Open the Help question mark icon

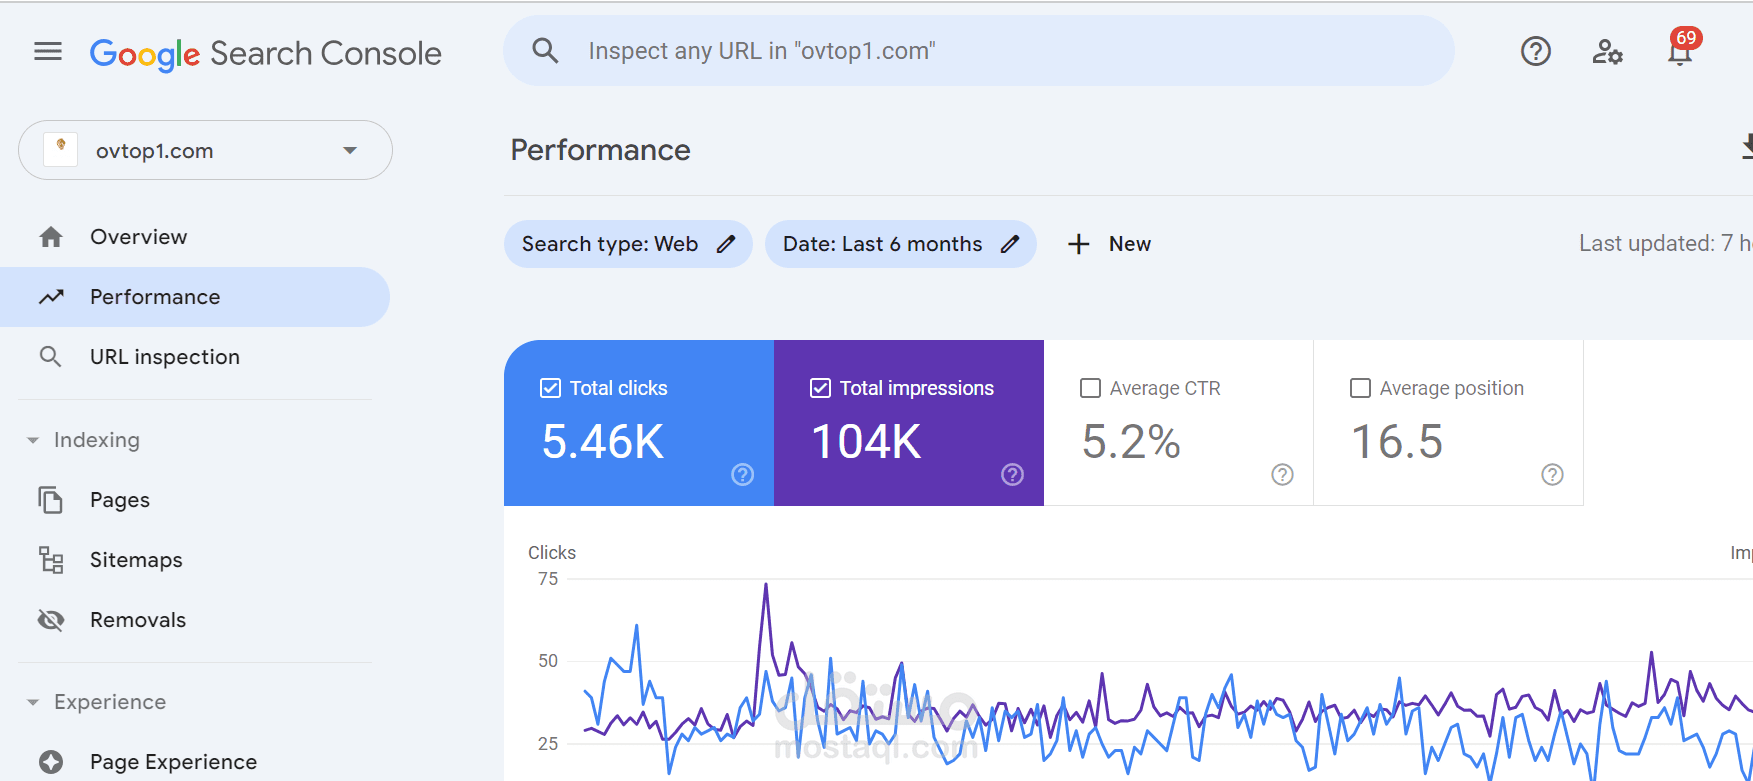tap(1536, 51)
